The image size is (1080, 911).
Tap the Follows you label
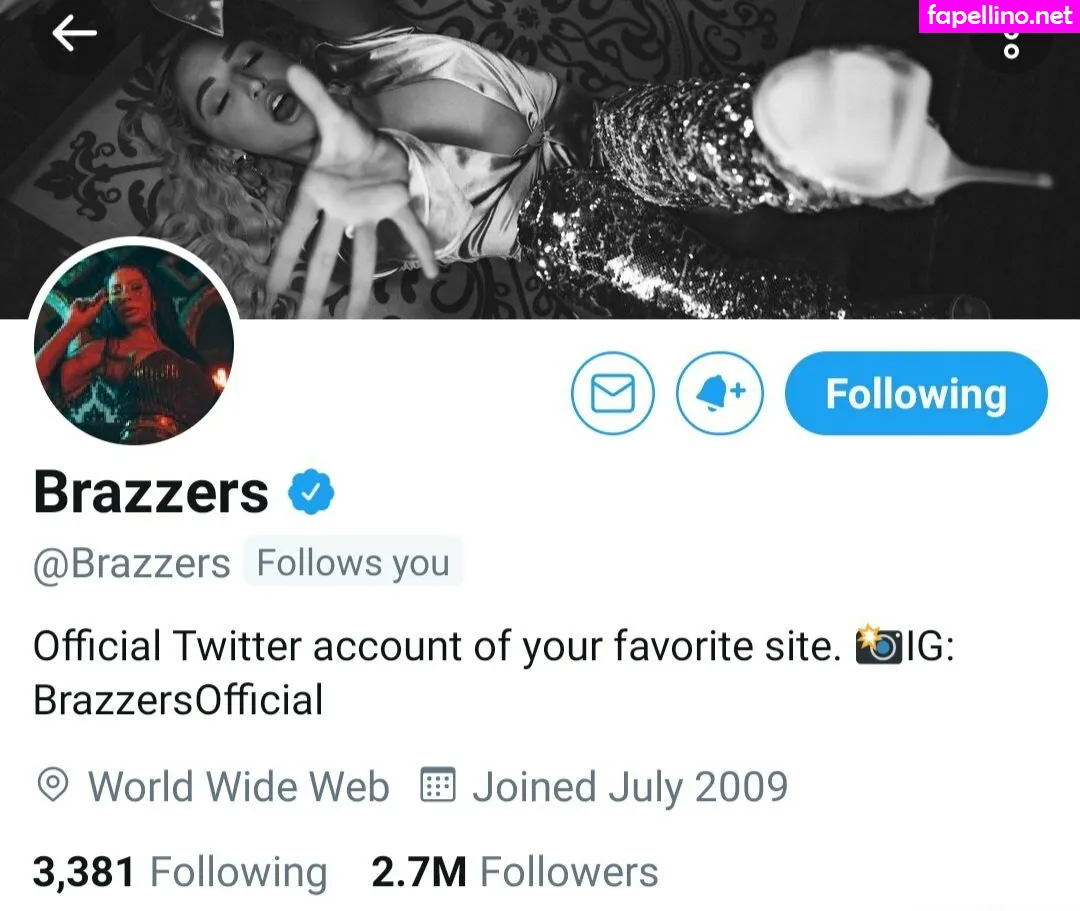pyautogui.click(x=353, y=563)
